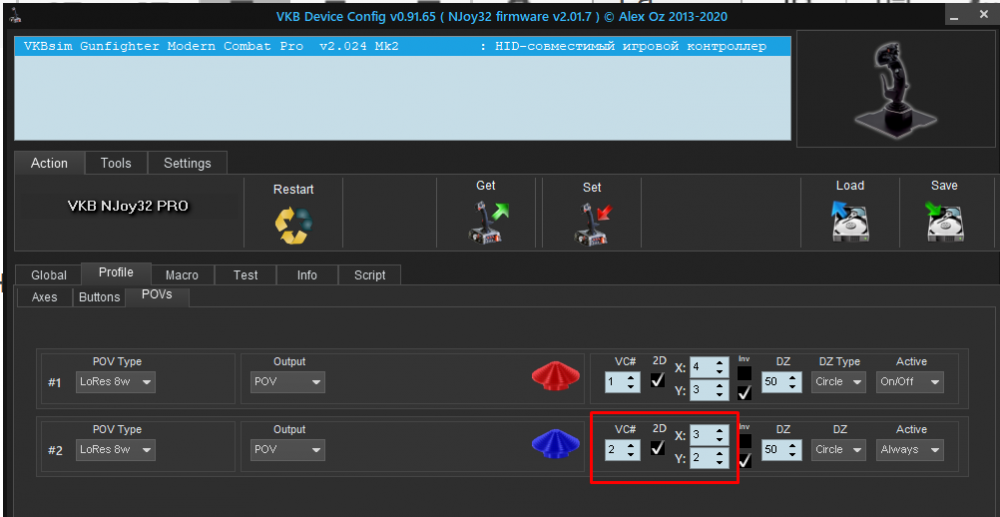Open the Active Always dropdown for #2
1000x517 pixels.
click(909, 449)
